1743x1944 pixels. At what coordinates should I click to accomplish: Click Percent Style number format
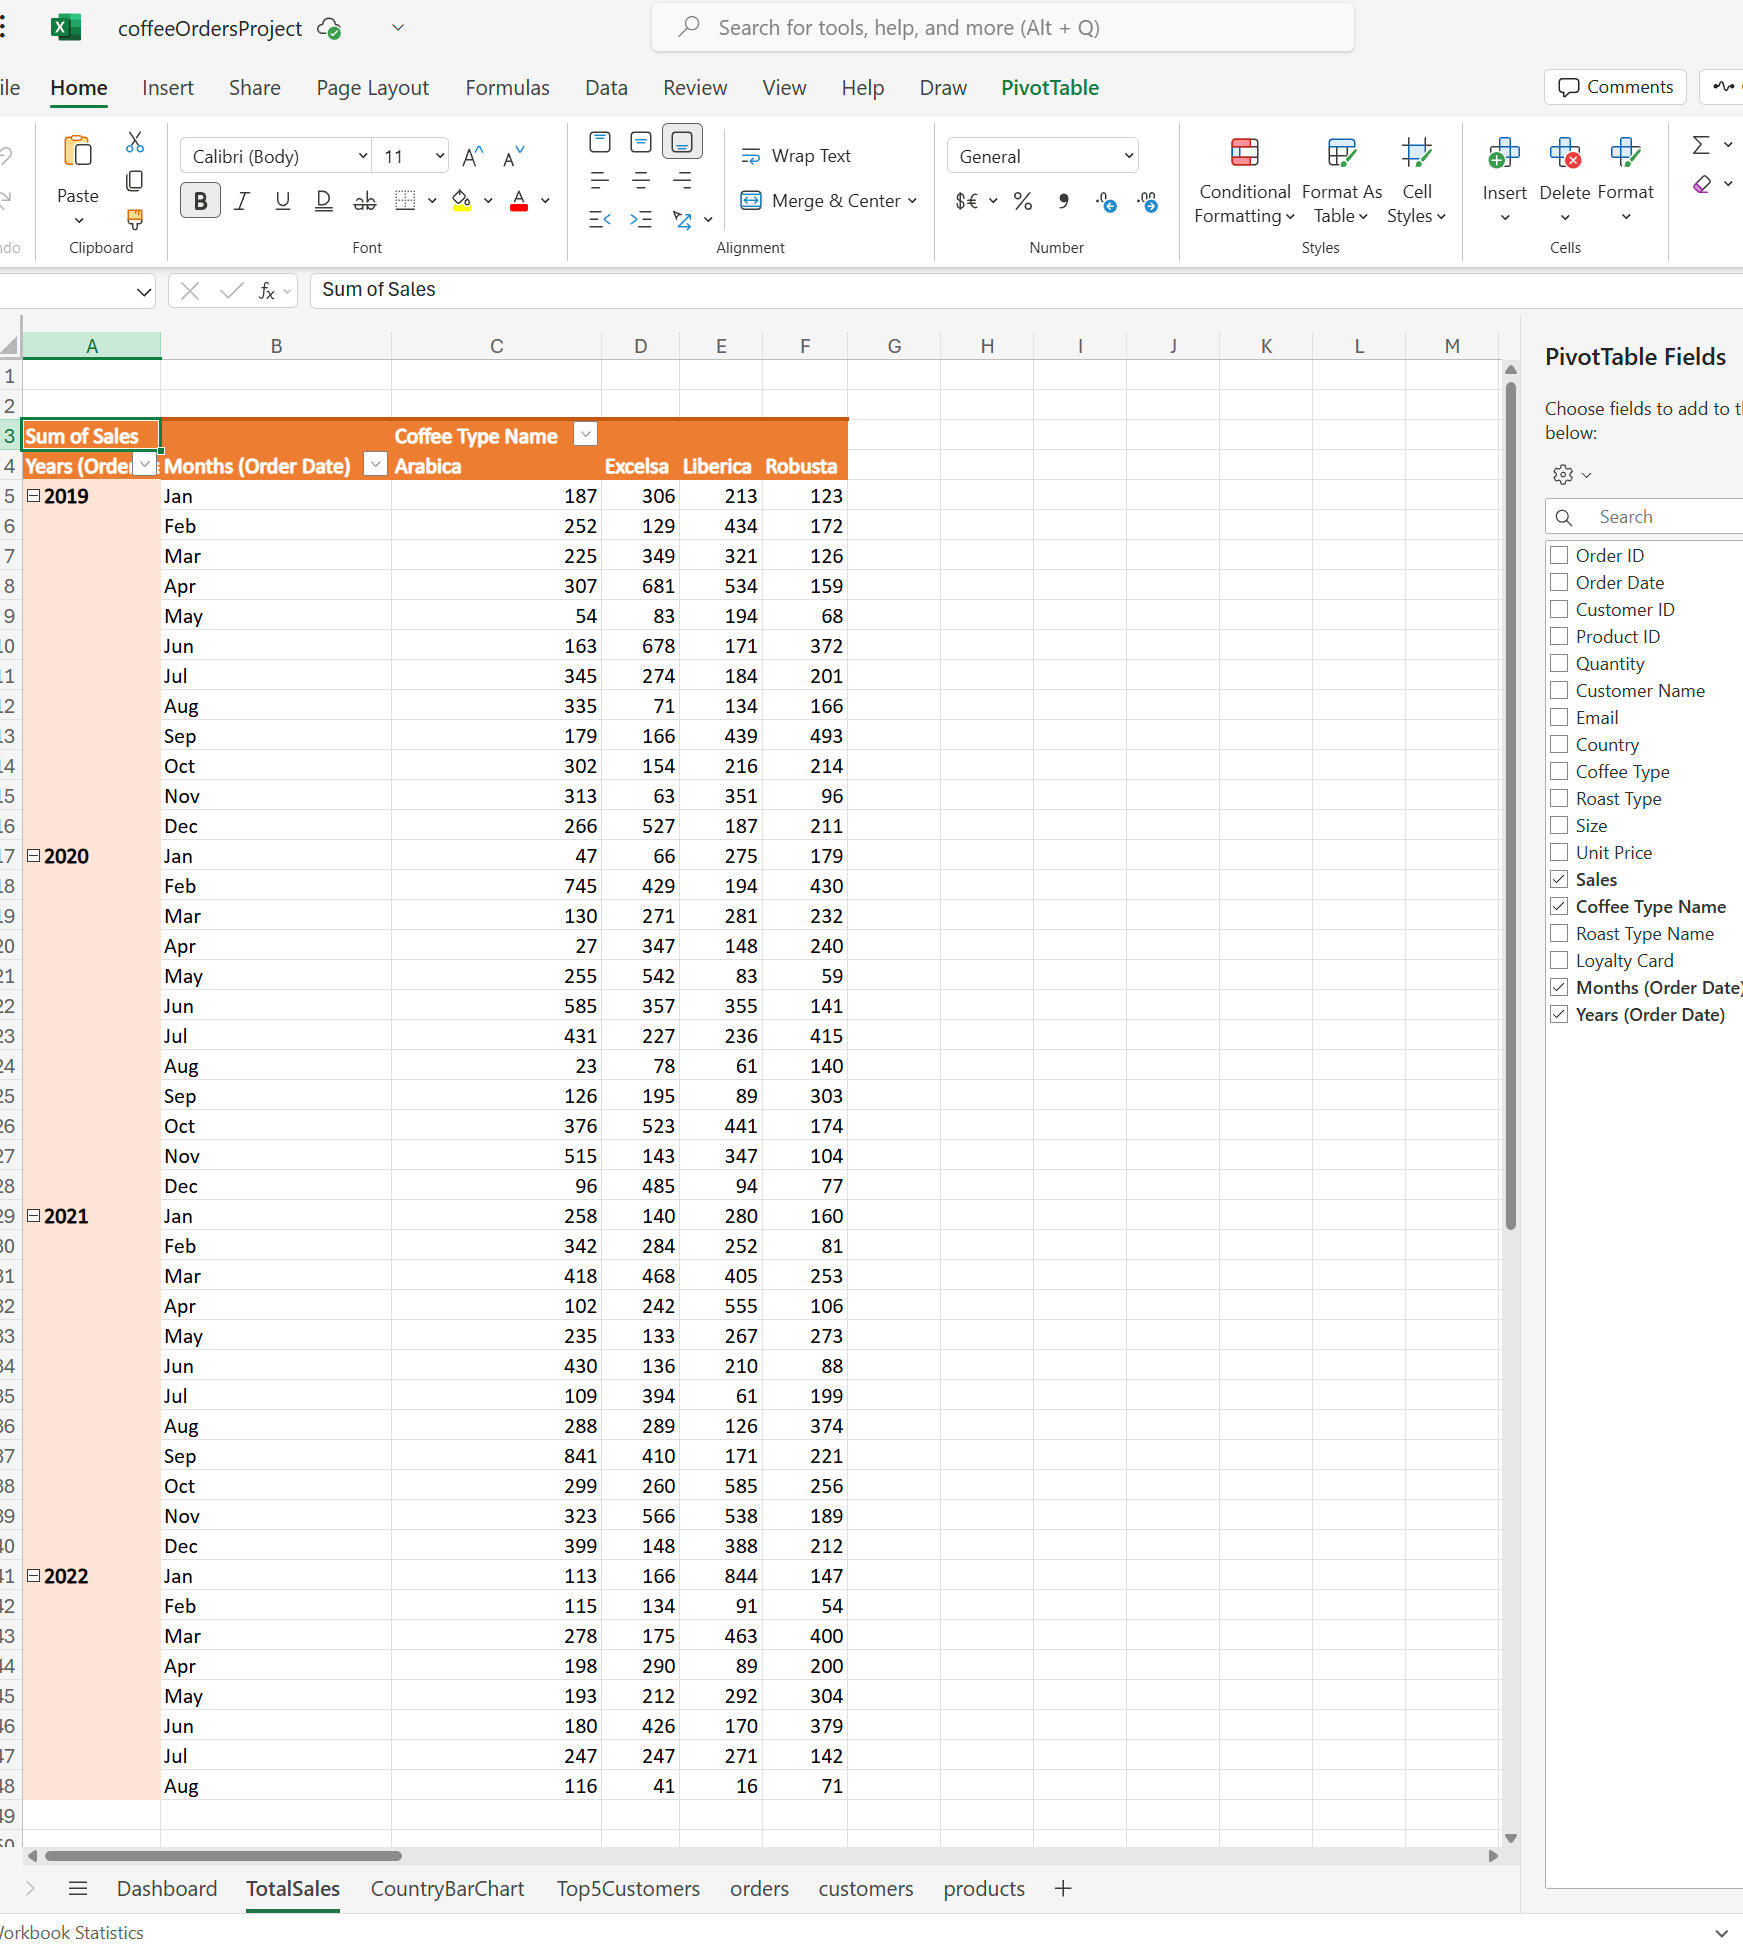click(1022, 201)
